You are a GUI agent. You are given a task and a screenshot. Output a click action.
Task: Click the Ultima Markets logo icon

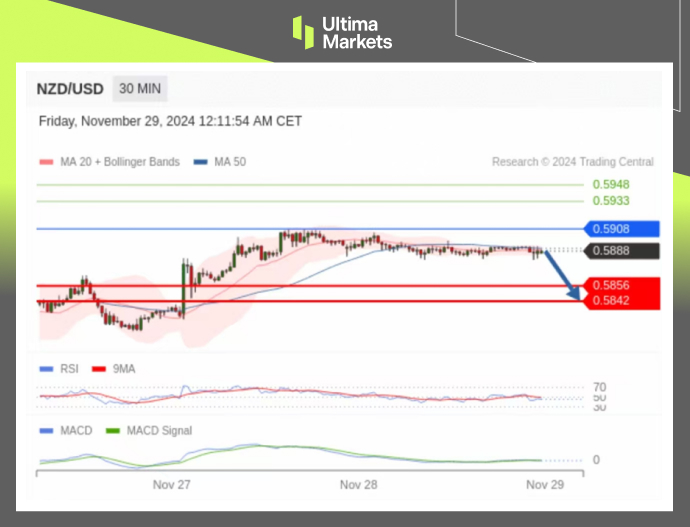[303, 31]
